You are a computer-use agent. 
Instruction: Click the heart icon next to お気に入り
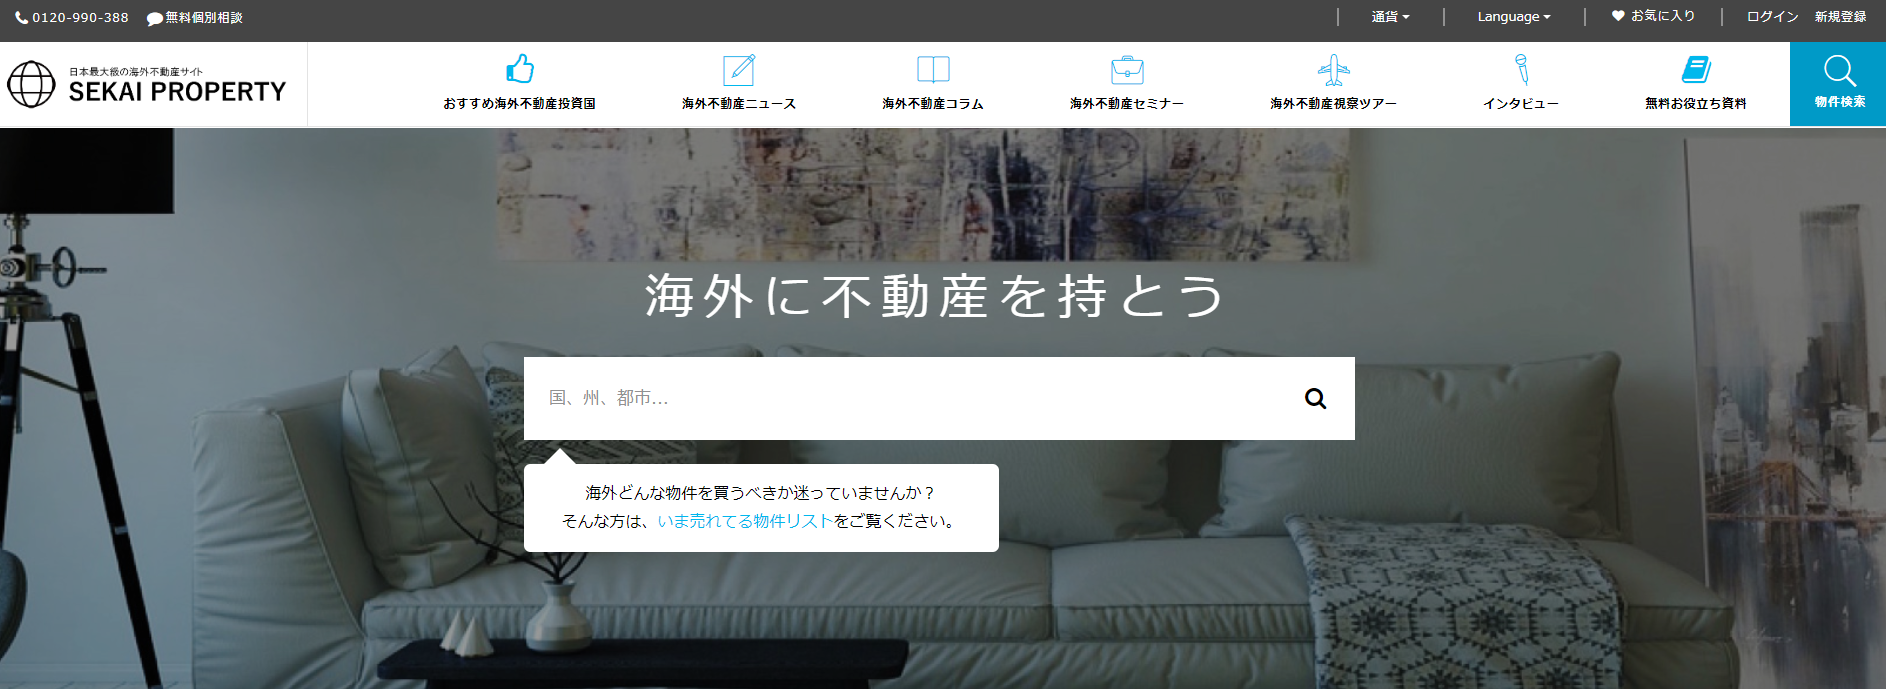[1618, 16]
